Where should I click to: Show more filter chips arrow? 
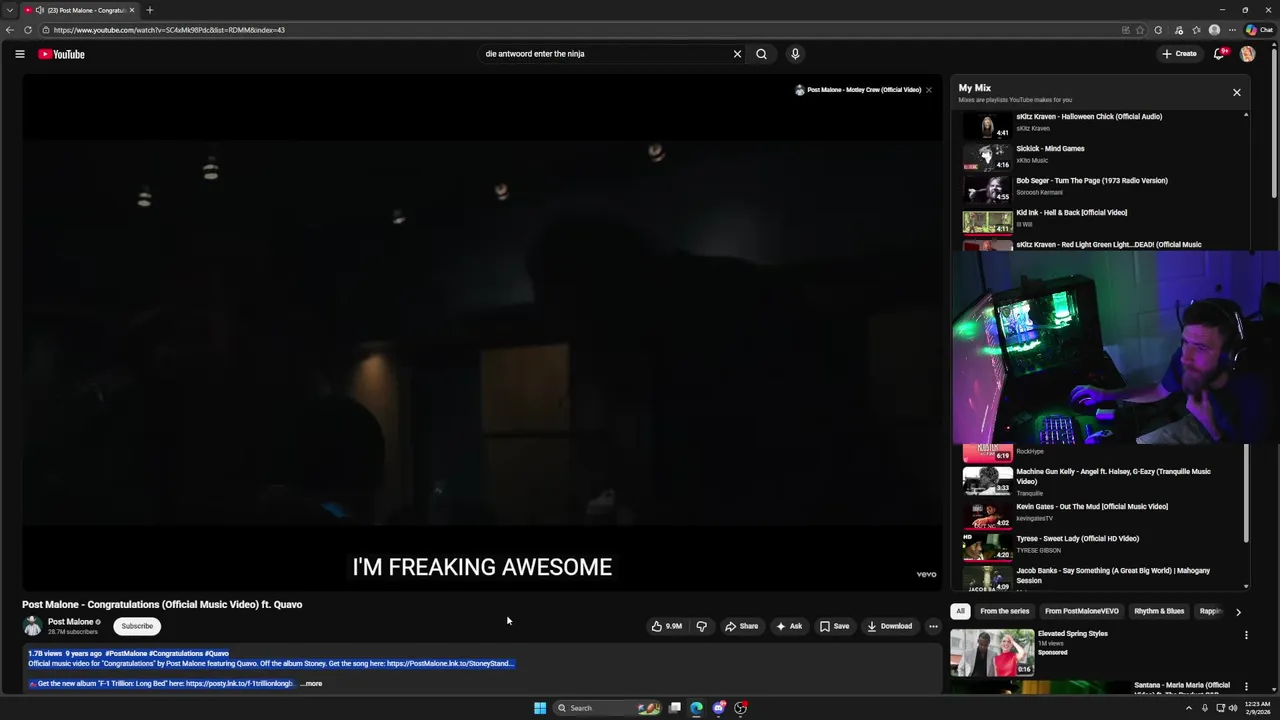click(1238, 612)
